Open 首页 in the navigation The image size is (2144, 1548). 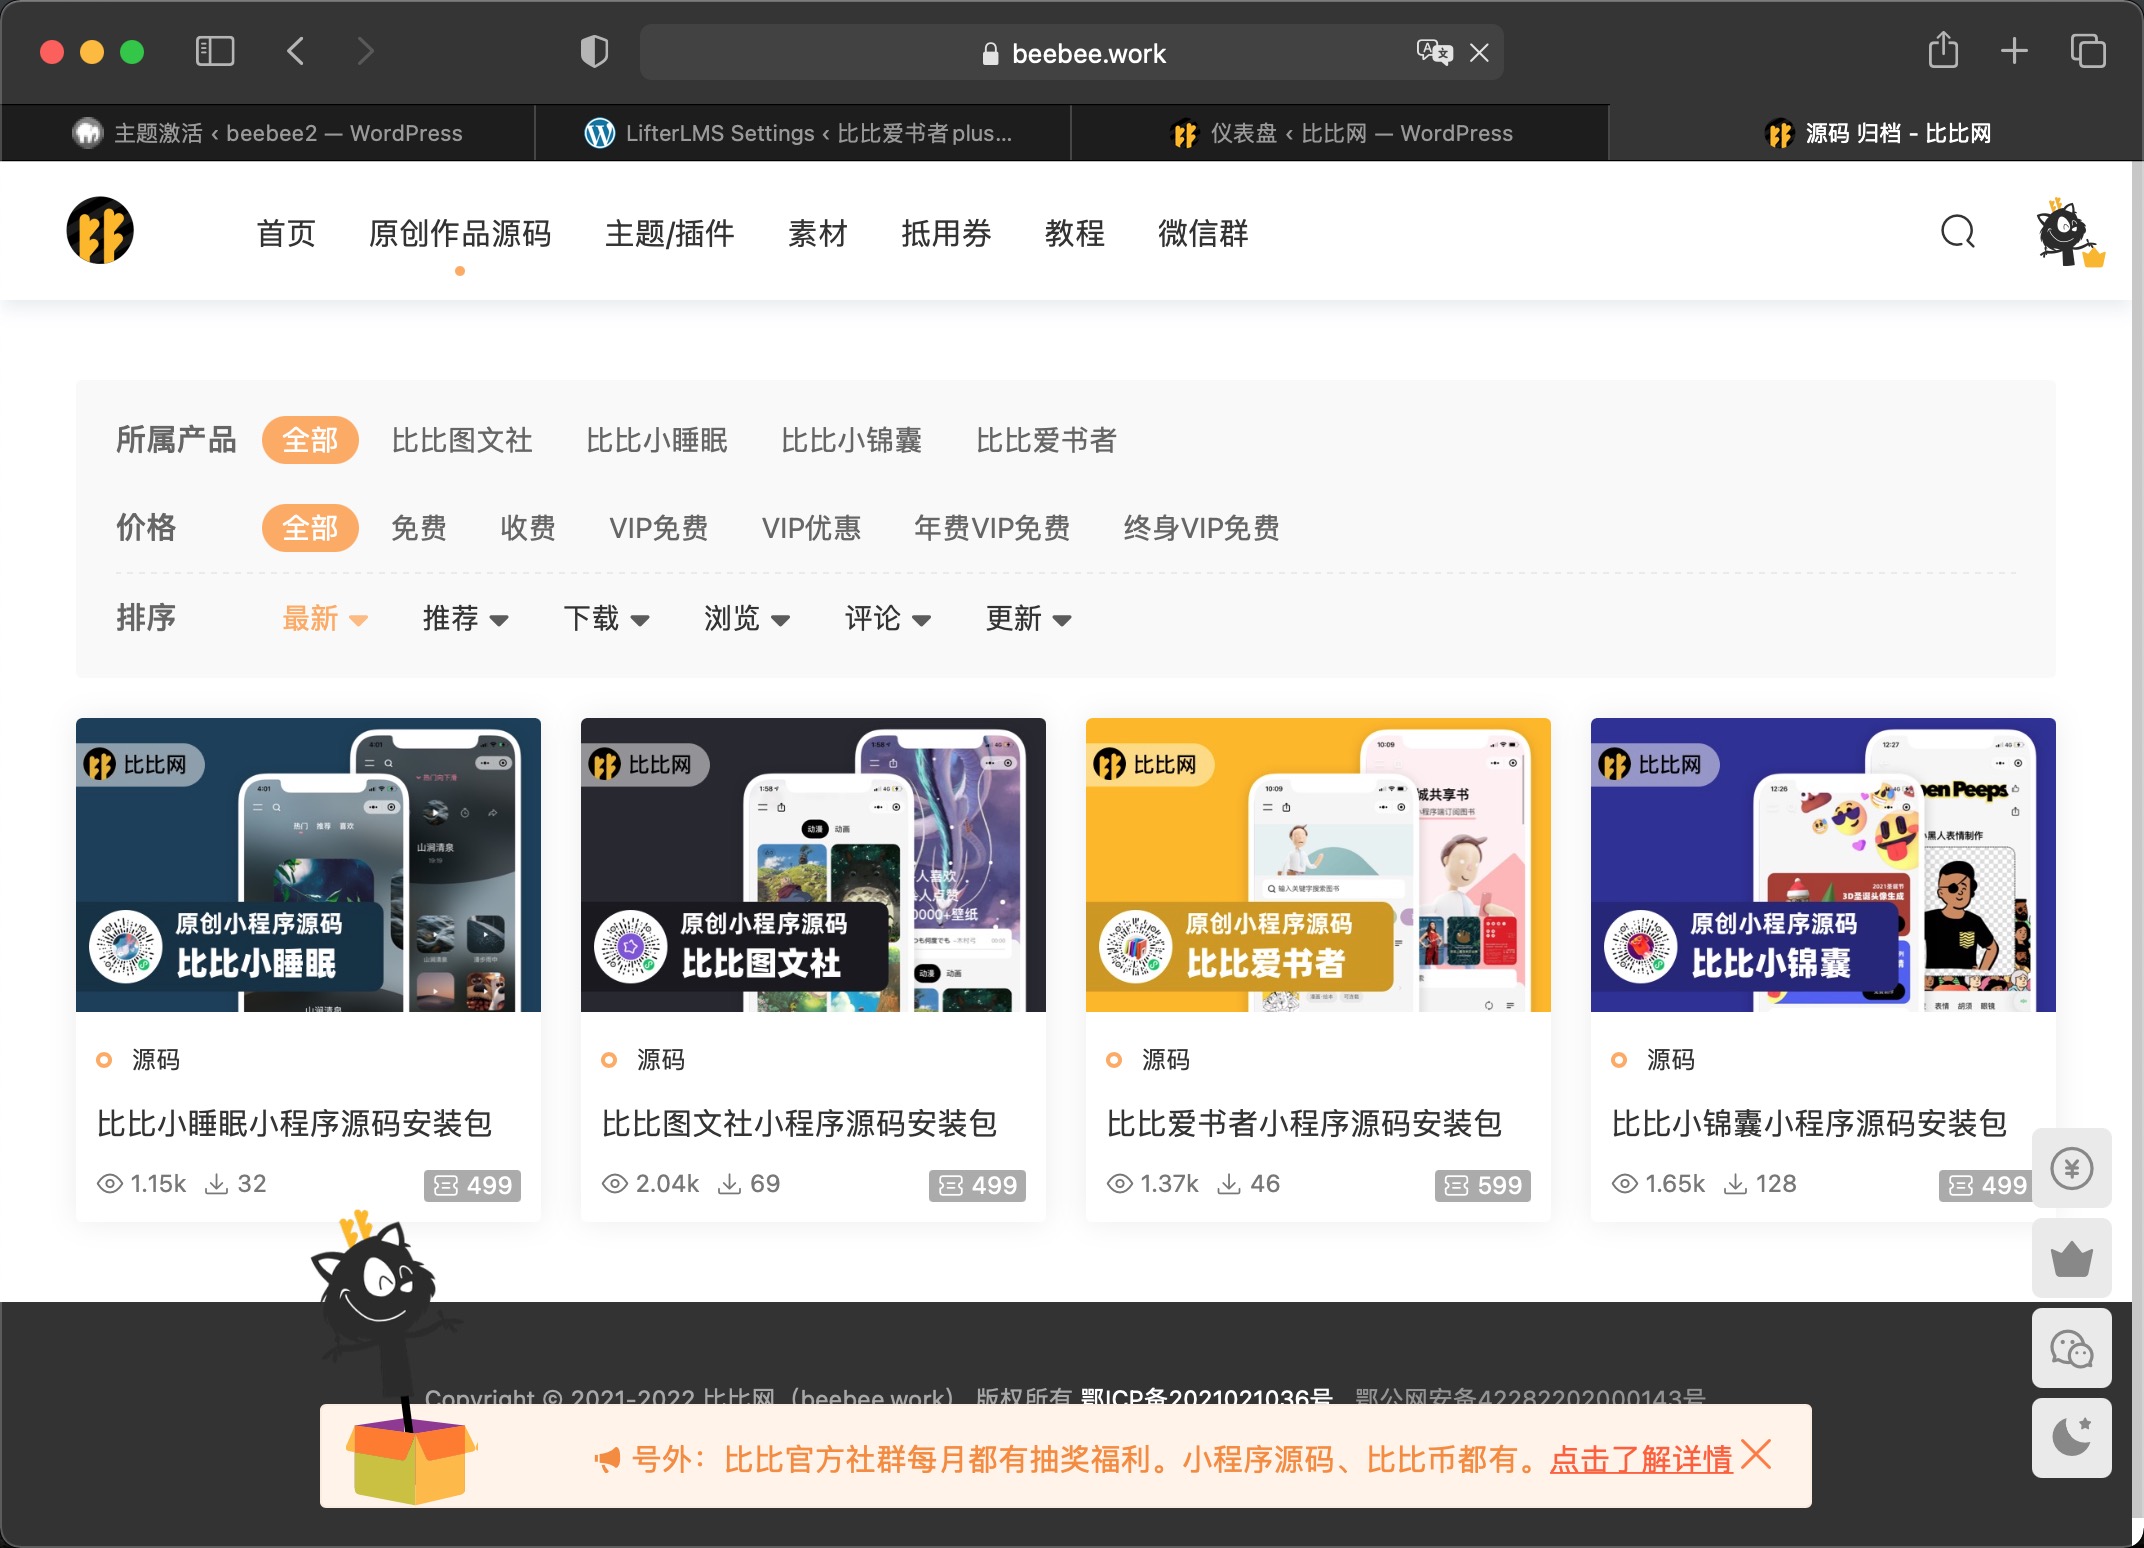[x=286, y=233]
